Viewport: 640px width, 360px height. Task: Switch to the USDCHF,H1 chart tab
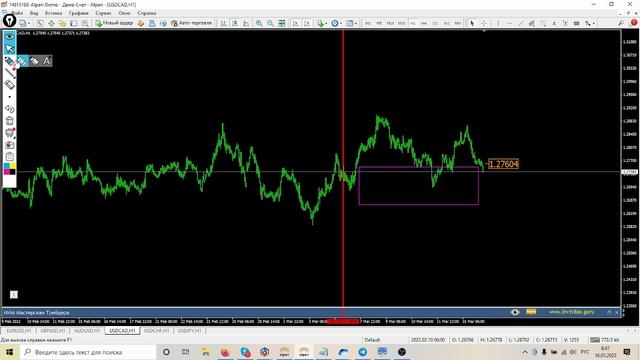point(156,331)
